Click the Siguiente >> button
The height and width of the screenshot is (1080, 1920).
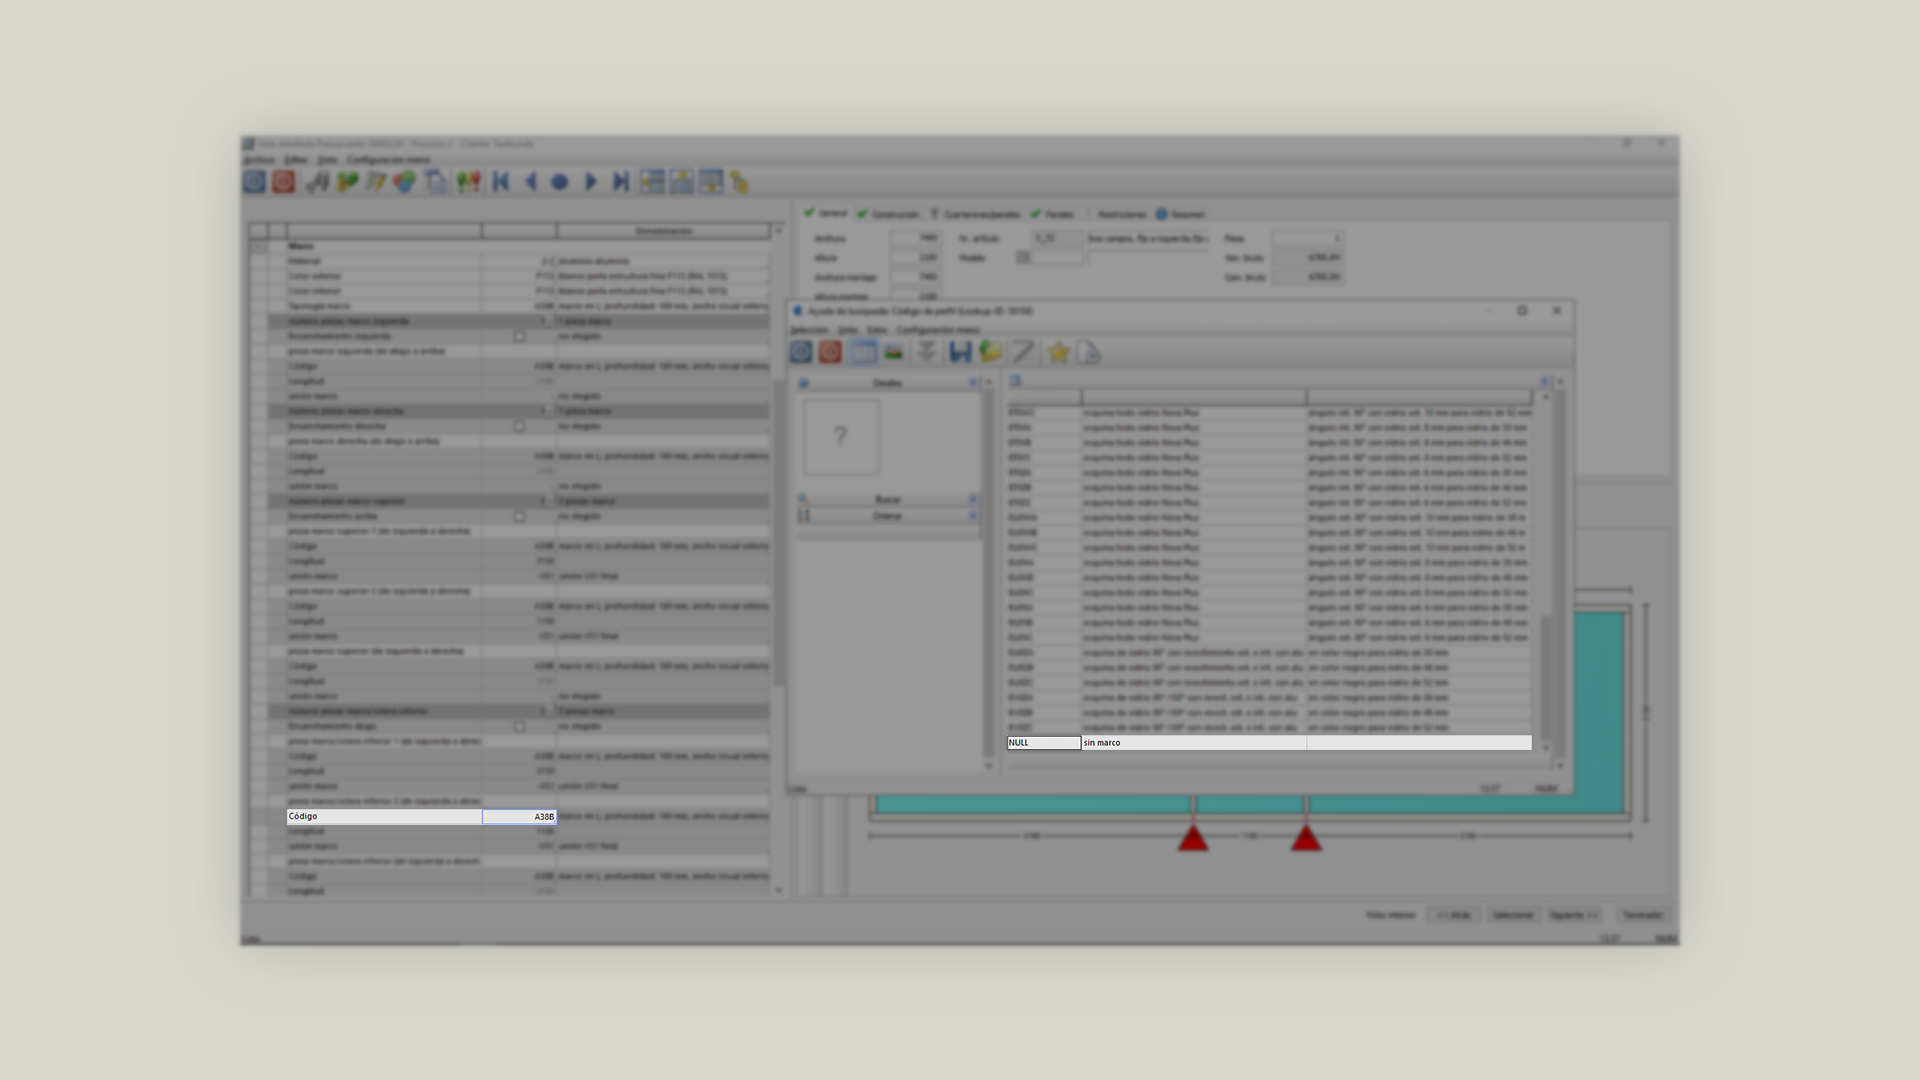[1573, 915]
